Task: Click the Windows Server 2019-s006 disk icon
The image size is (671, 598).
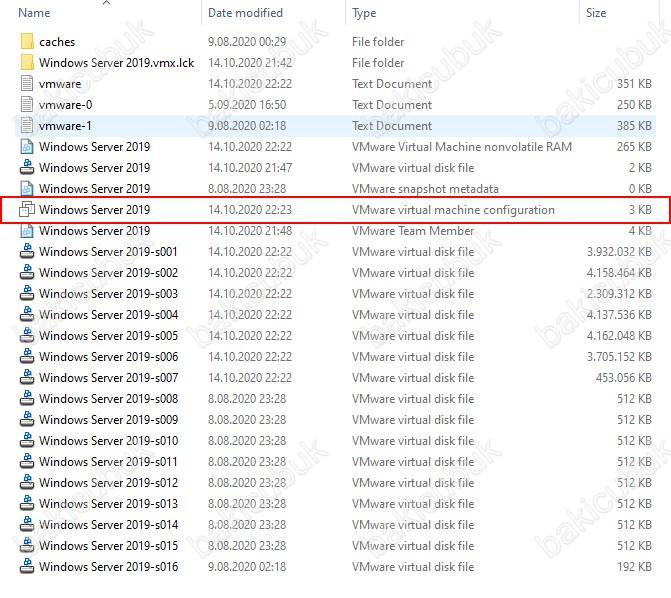Action: (27, 356)
